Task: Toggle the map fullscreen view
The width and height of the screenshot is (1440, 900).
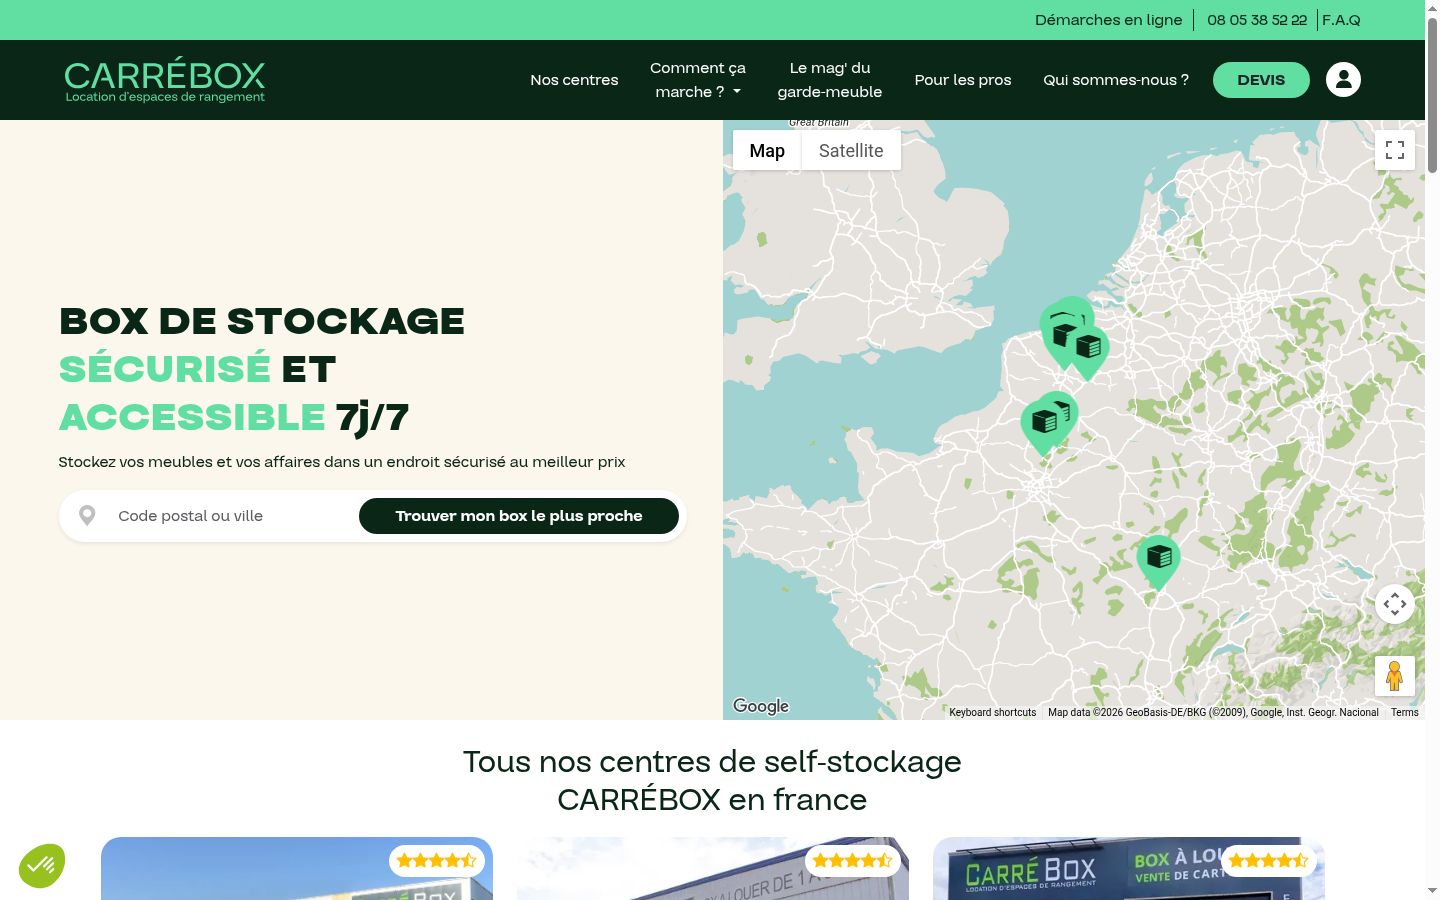Action: coord(1395,150)
